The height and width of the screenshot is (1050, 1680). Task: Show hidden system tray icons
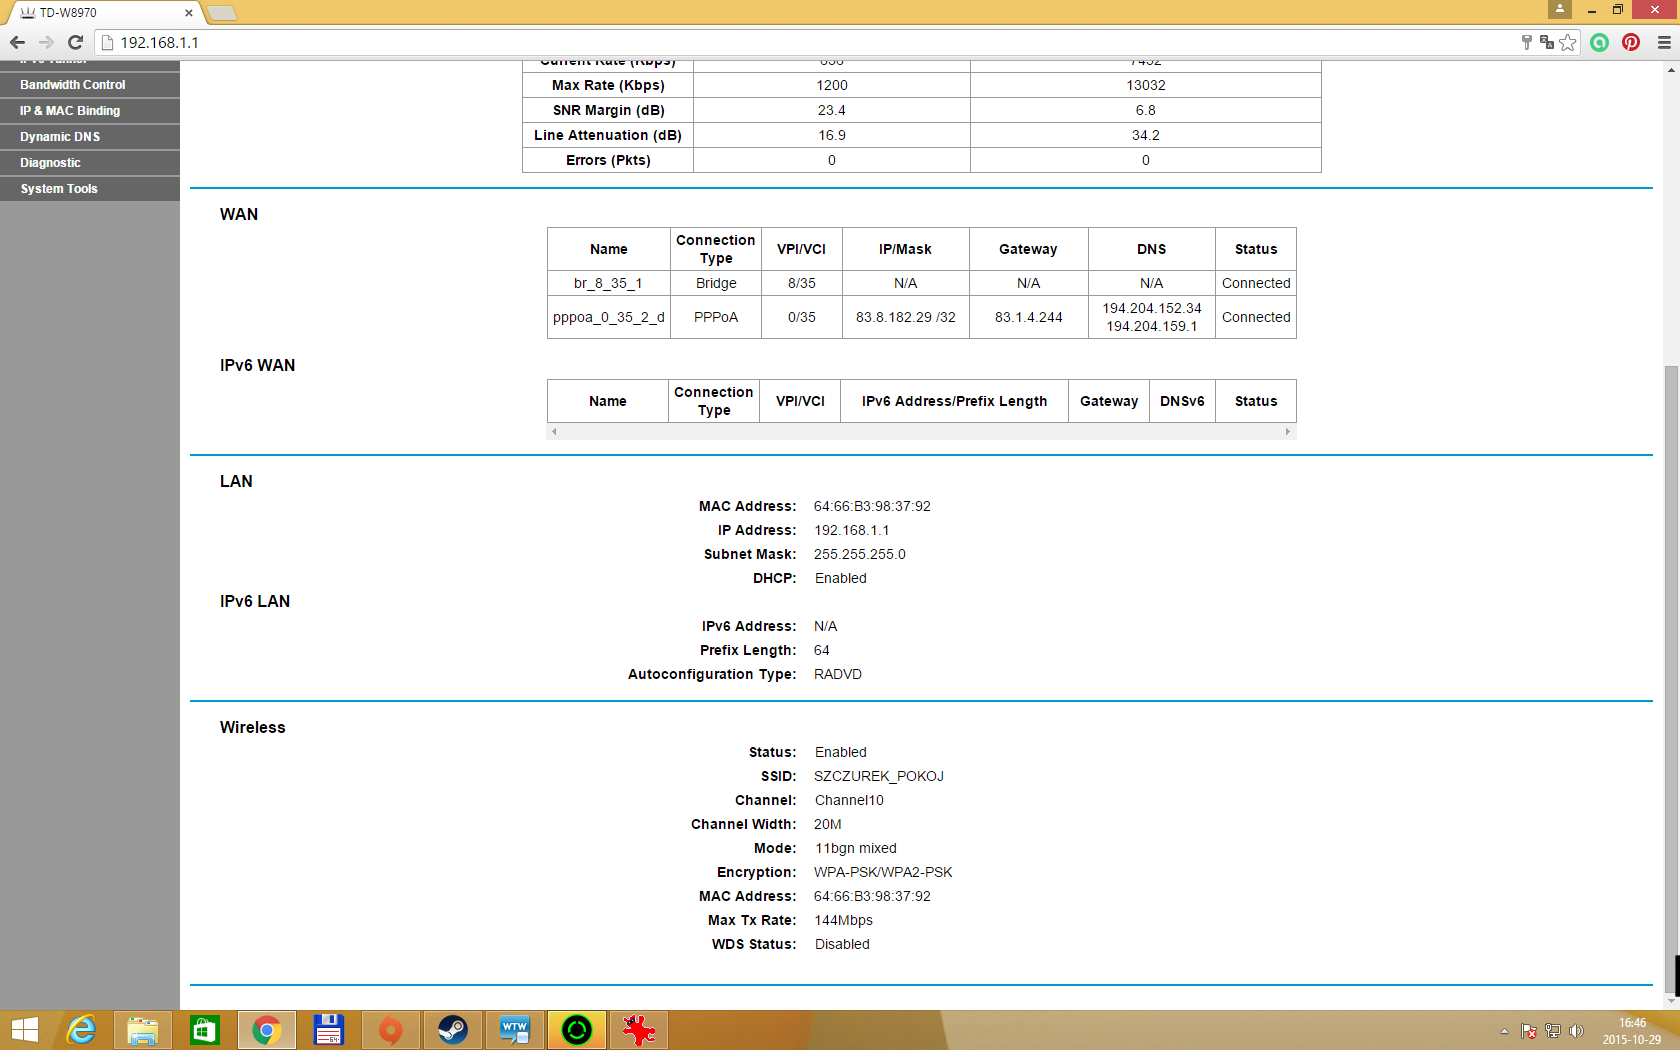tap(1504, 1031)
